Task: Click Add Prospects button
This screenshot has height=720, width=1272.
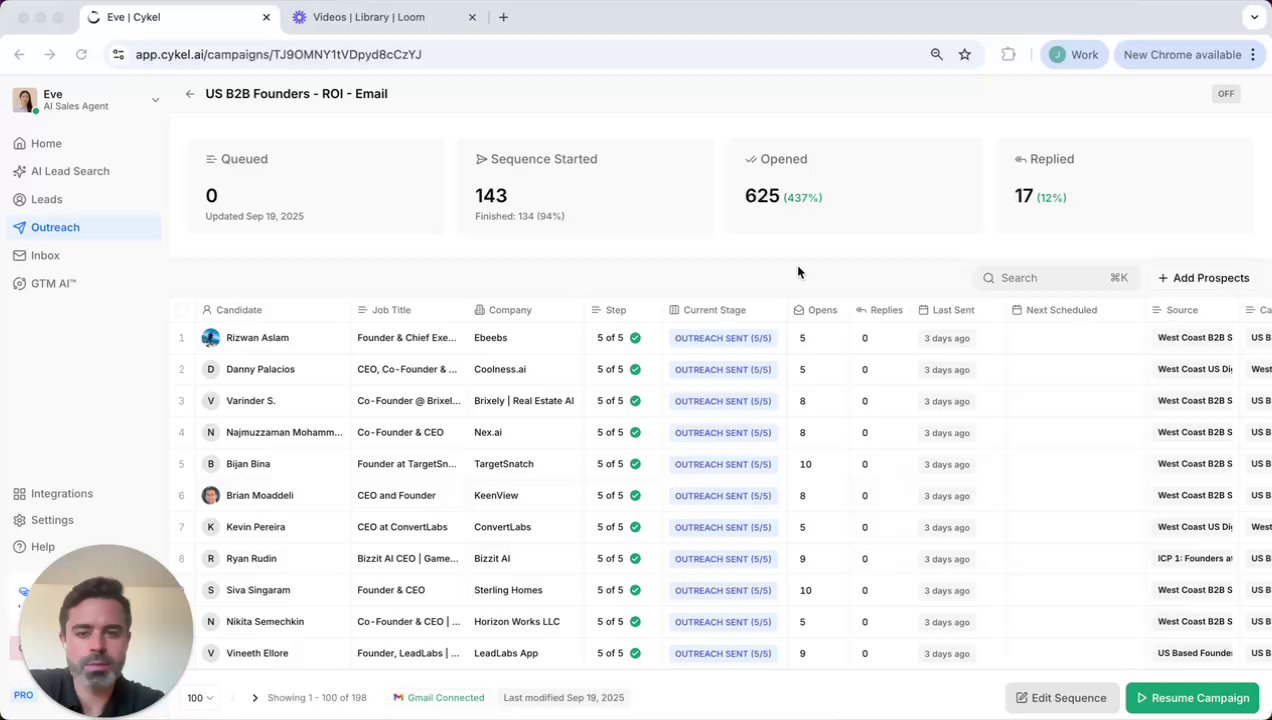Action: click(1204, 278)
